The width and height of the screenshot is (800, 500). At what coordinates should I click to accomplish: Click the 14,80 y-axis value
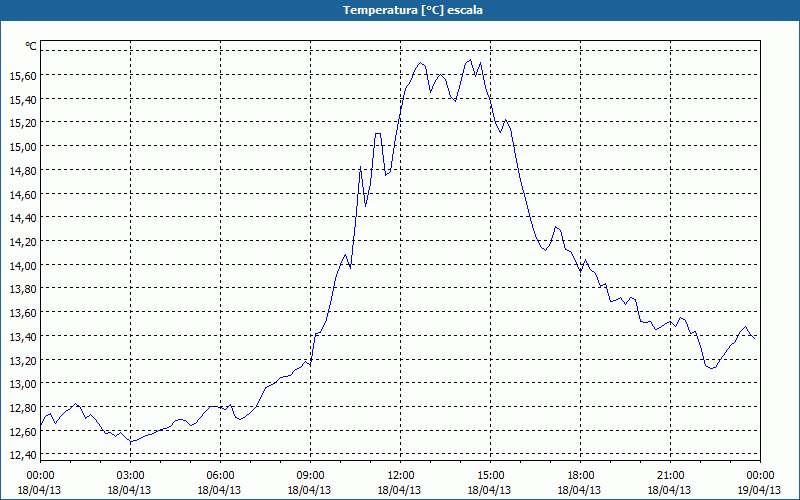pyautogui.click(x=23, y=170)
